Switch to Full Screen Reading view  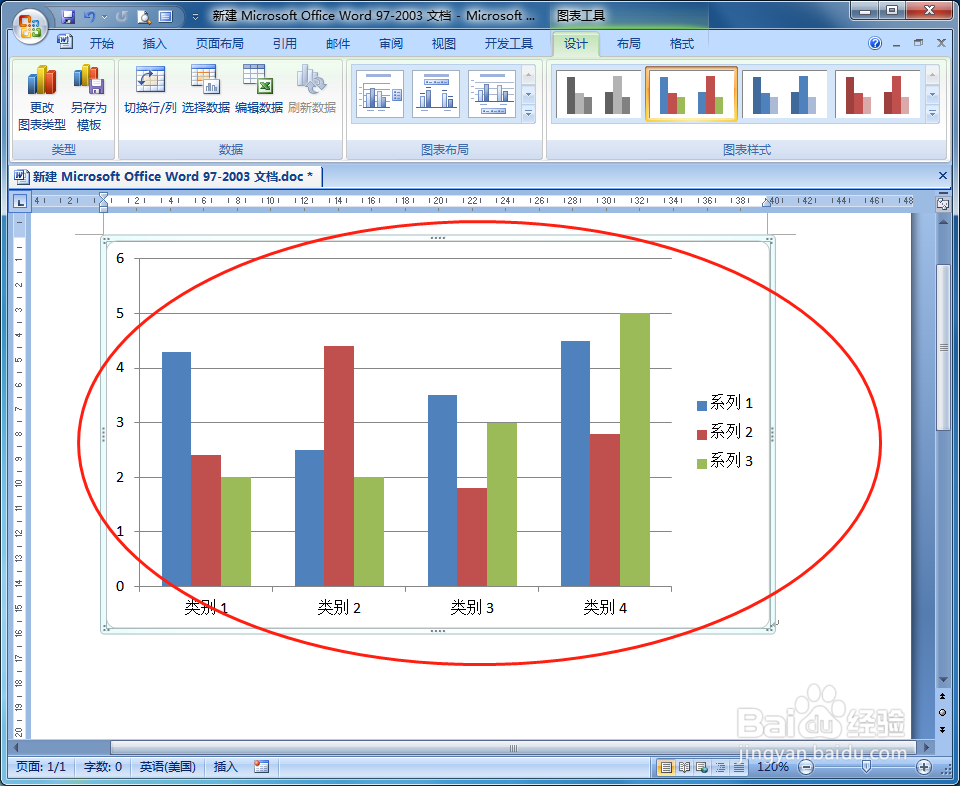(684, 766)
